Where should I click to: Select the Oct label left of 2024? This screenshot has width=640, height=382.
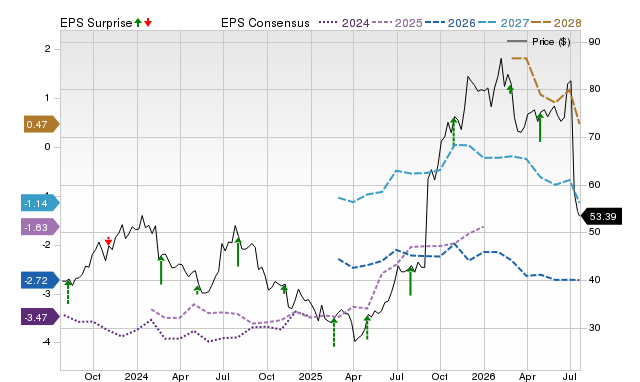(x=93, y=376)
